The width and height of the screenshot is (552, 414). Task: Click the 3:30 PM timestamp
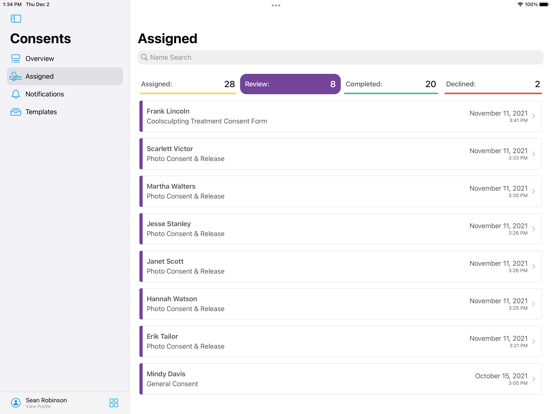[x=518, y=195]
